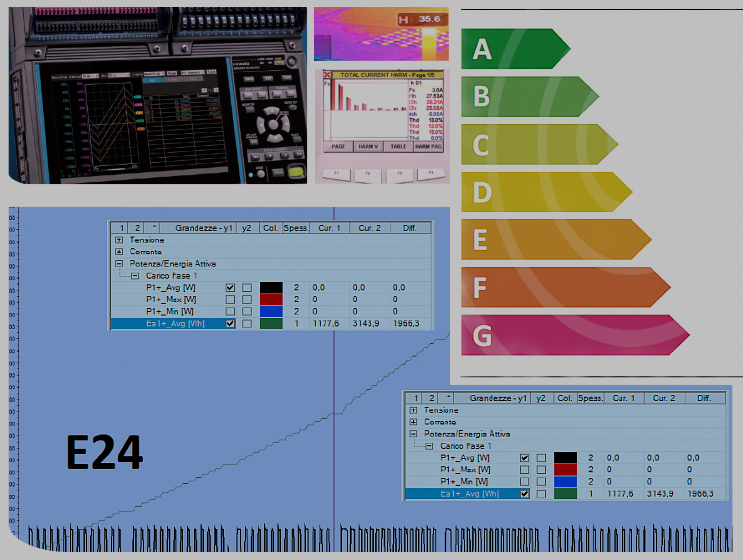This screenshot has height=560, width=743.
Task: Open green color swatch of Ea1+_Avg, upper panel
Action: 271,324
